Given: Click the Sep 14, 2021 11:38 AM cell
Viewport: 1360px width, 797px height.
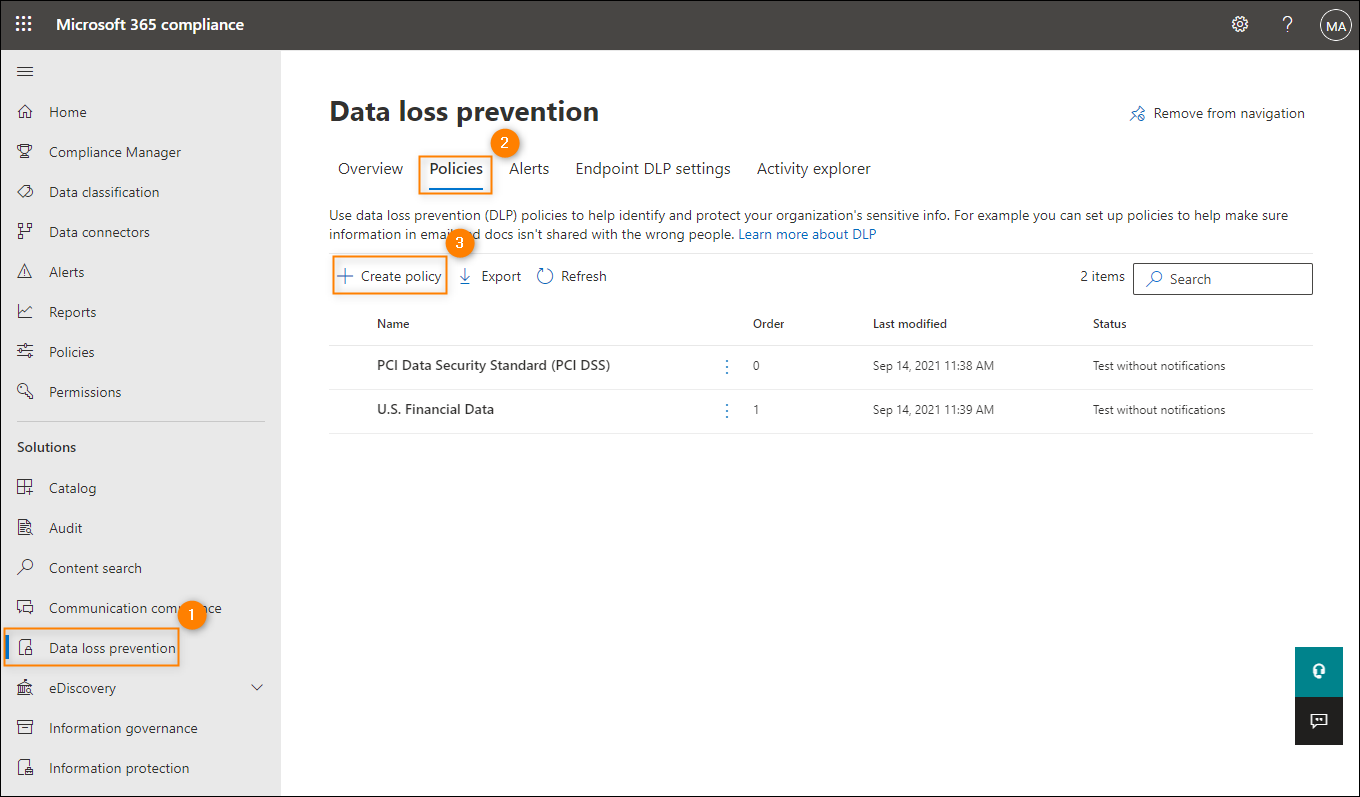Looking at the screenshot, I should click(x=933, y=366).
